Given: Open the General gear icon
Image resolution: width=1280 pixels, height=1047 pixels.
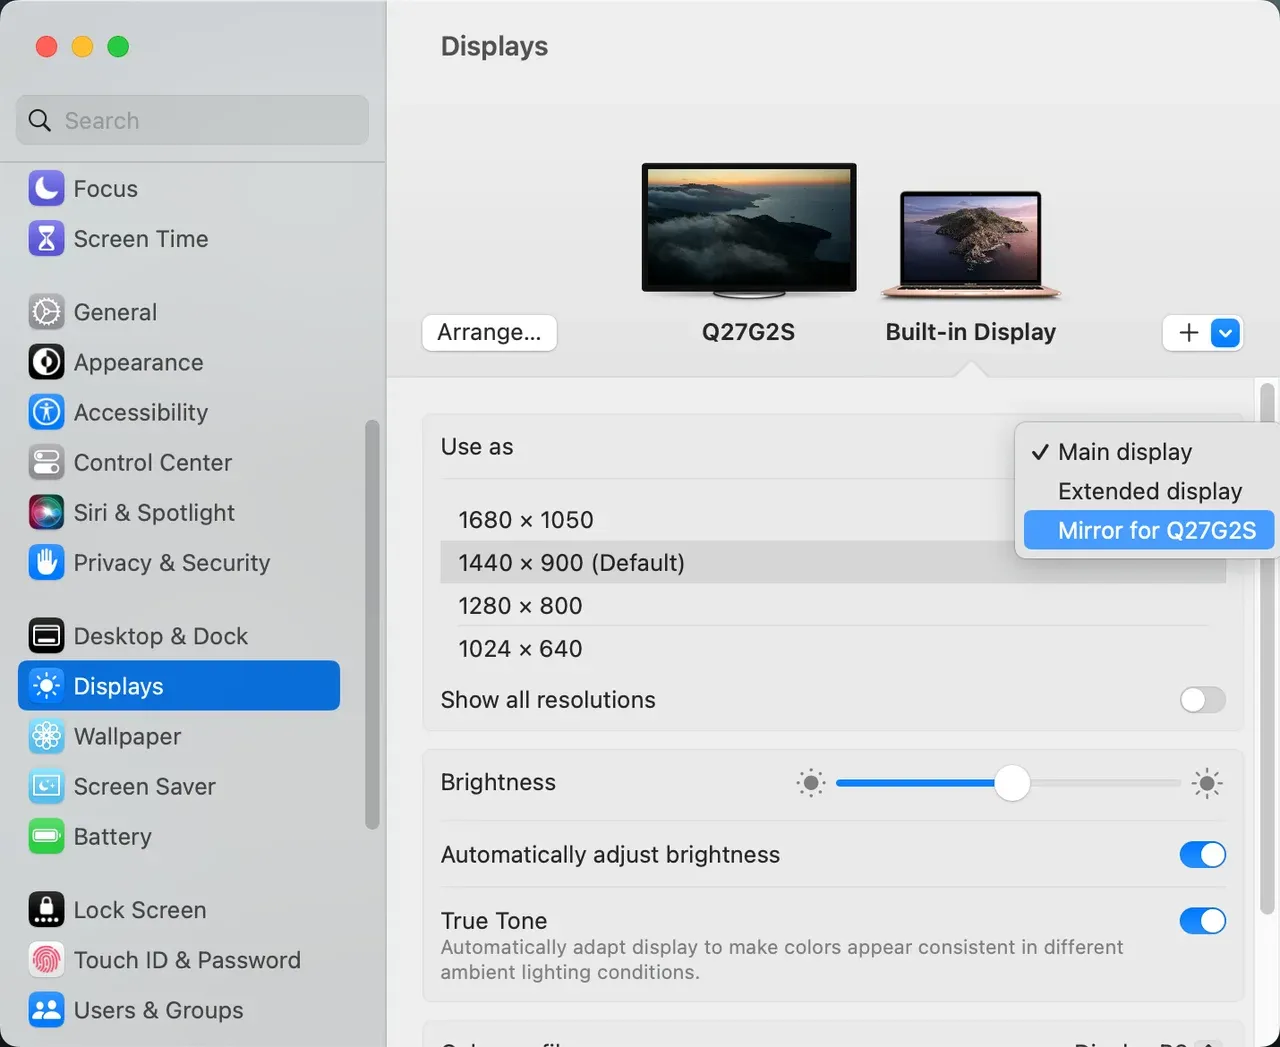Looking at the screenshot, I should (46, 312).
